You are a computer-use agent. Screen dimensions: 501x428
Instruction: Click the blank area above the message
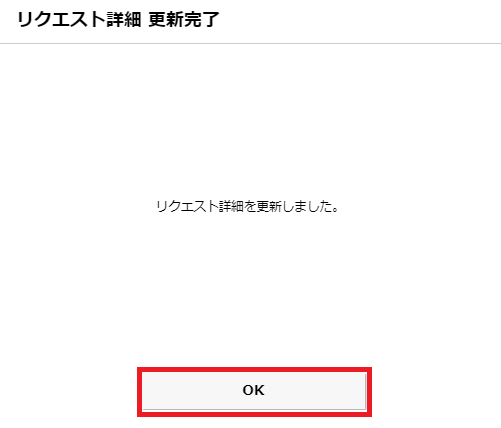click(x=250, y=120)
